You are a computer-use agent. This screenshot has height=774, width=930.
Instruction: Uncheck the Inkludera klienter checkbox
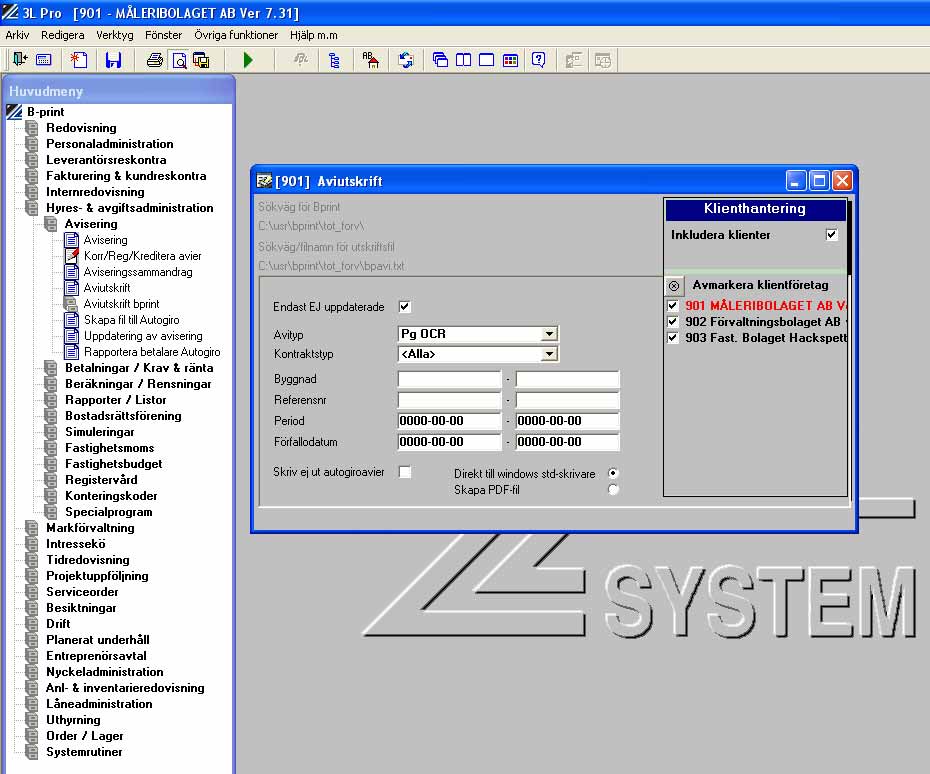coord(831,235)
